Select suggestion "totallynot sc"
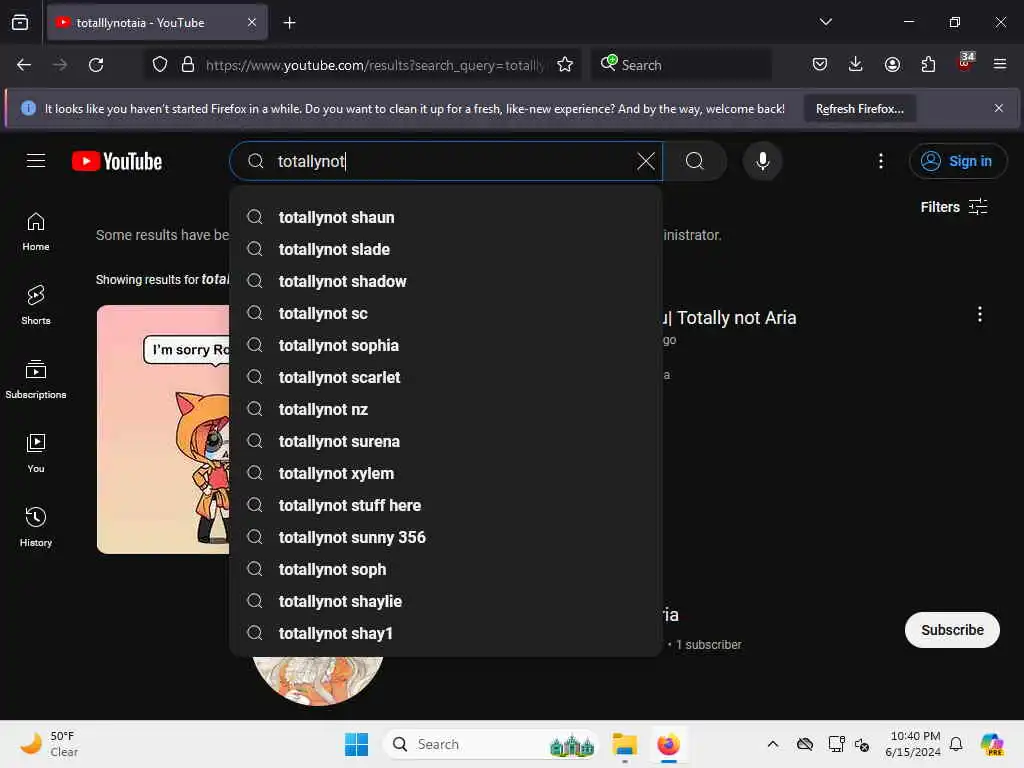 coord(445,313)
